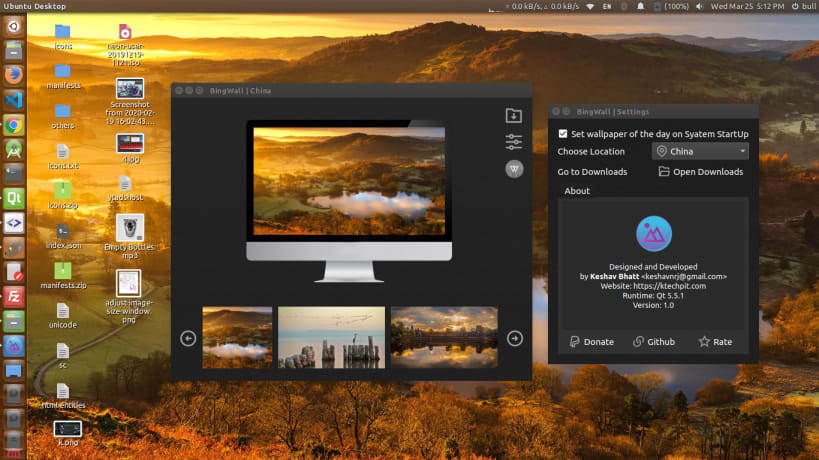Viewport: 819px width, 460px height.
Task: Open the EN keyboard language indicator
Action: pyautogui.click(x=606, y=6)
